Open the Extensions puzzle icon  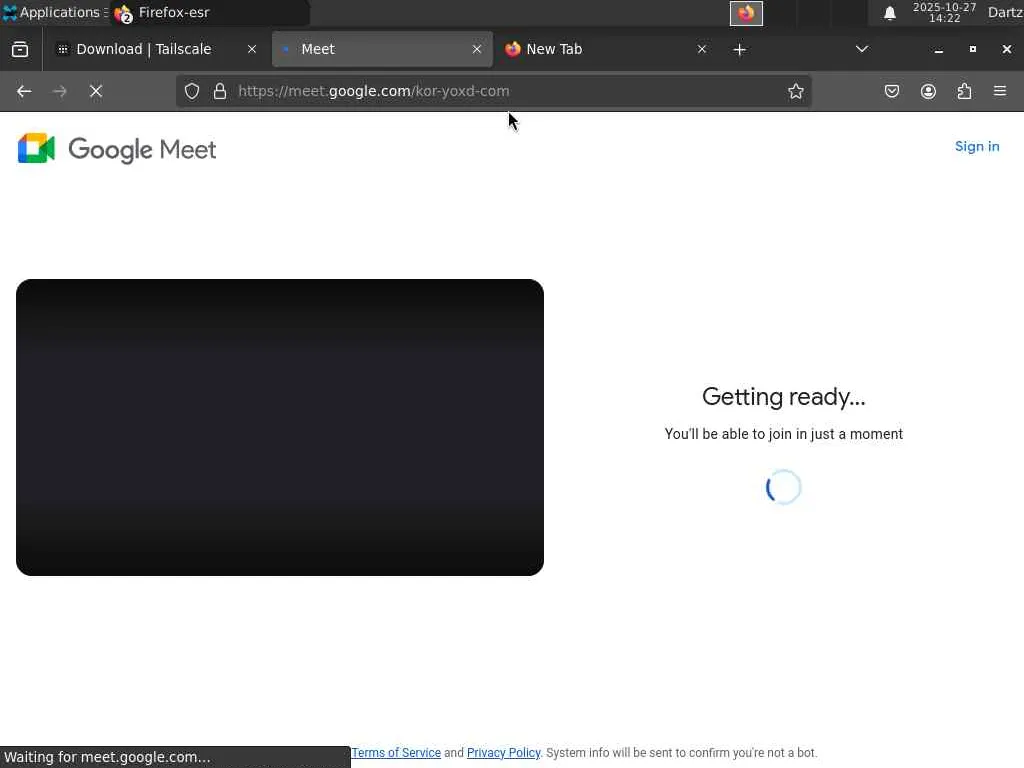tap(964, 91)
